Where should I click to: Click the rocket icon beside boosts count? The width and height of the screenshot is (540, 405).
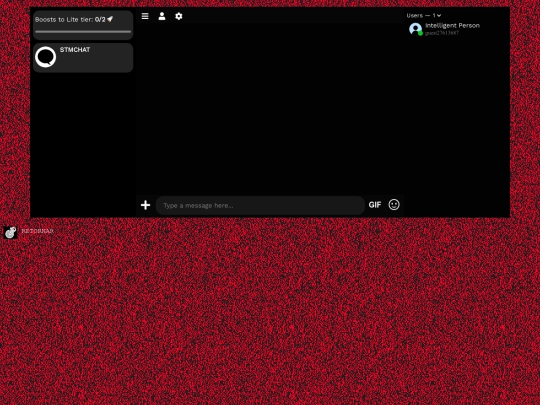pyautogui.click(x=110, y=19)
